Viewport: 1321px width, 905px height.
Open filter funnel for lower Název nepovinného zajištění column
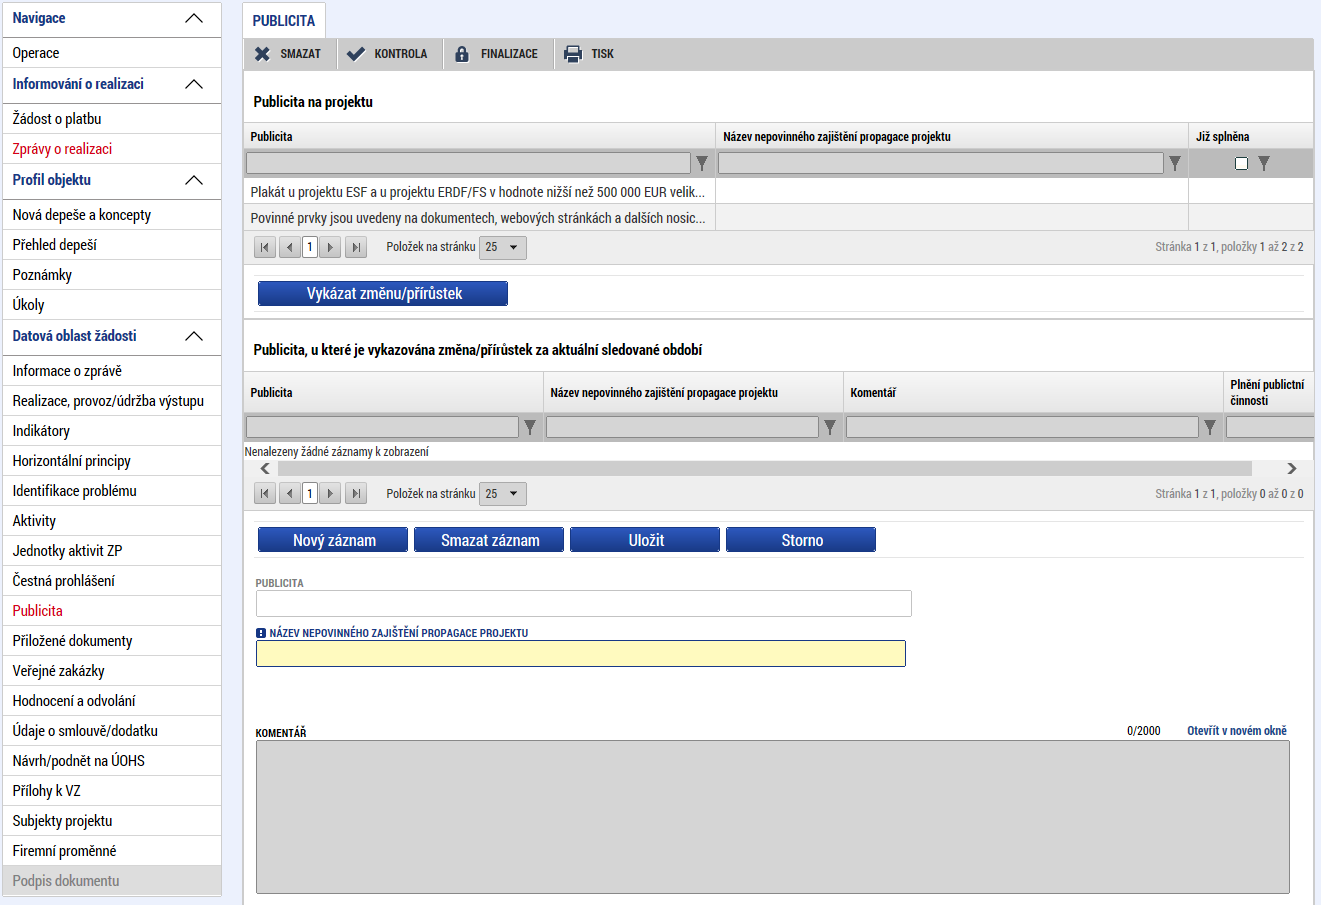coord(830,427)
